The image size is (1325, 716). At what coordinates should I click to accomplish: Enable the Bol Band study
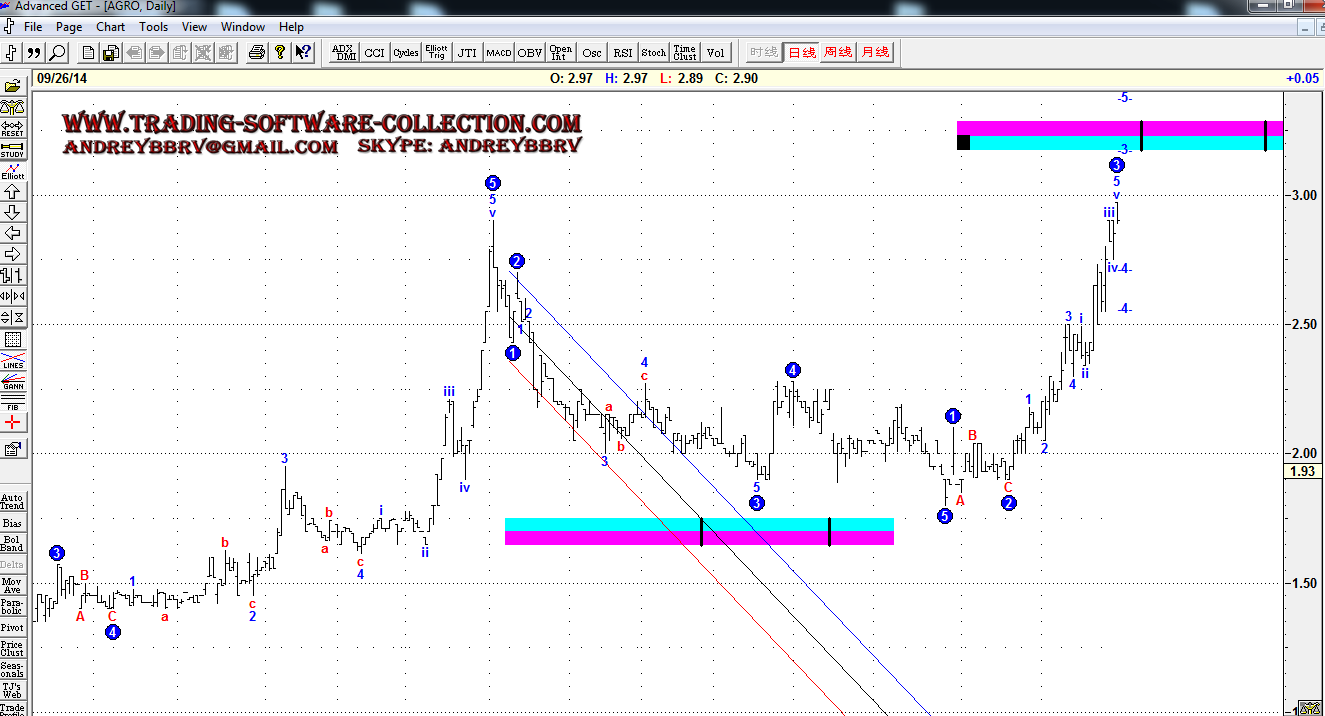tap(12, 544)
